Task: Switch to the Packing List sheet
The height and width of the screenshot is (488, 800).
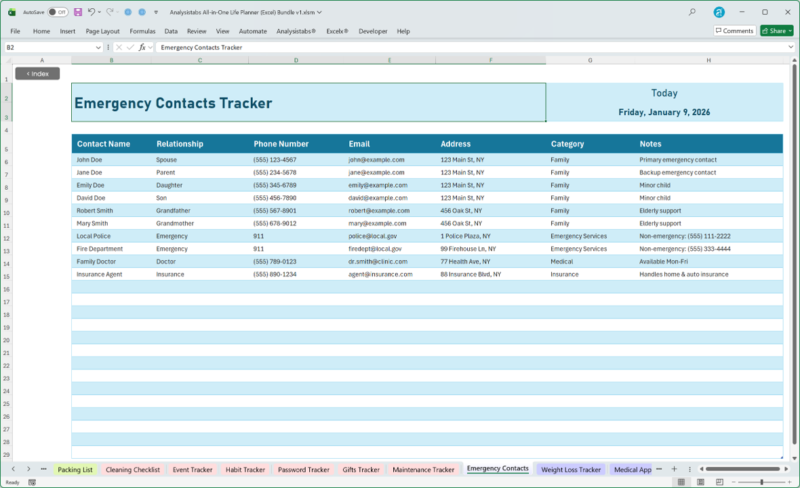Action: tap(75, 470)
